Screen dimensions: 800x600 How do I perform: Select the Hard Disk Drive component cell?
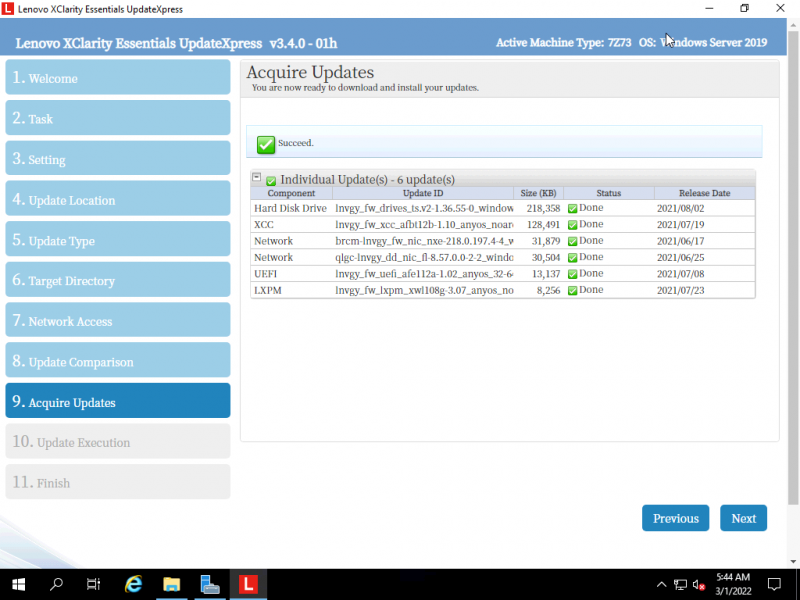point(290,208)
